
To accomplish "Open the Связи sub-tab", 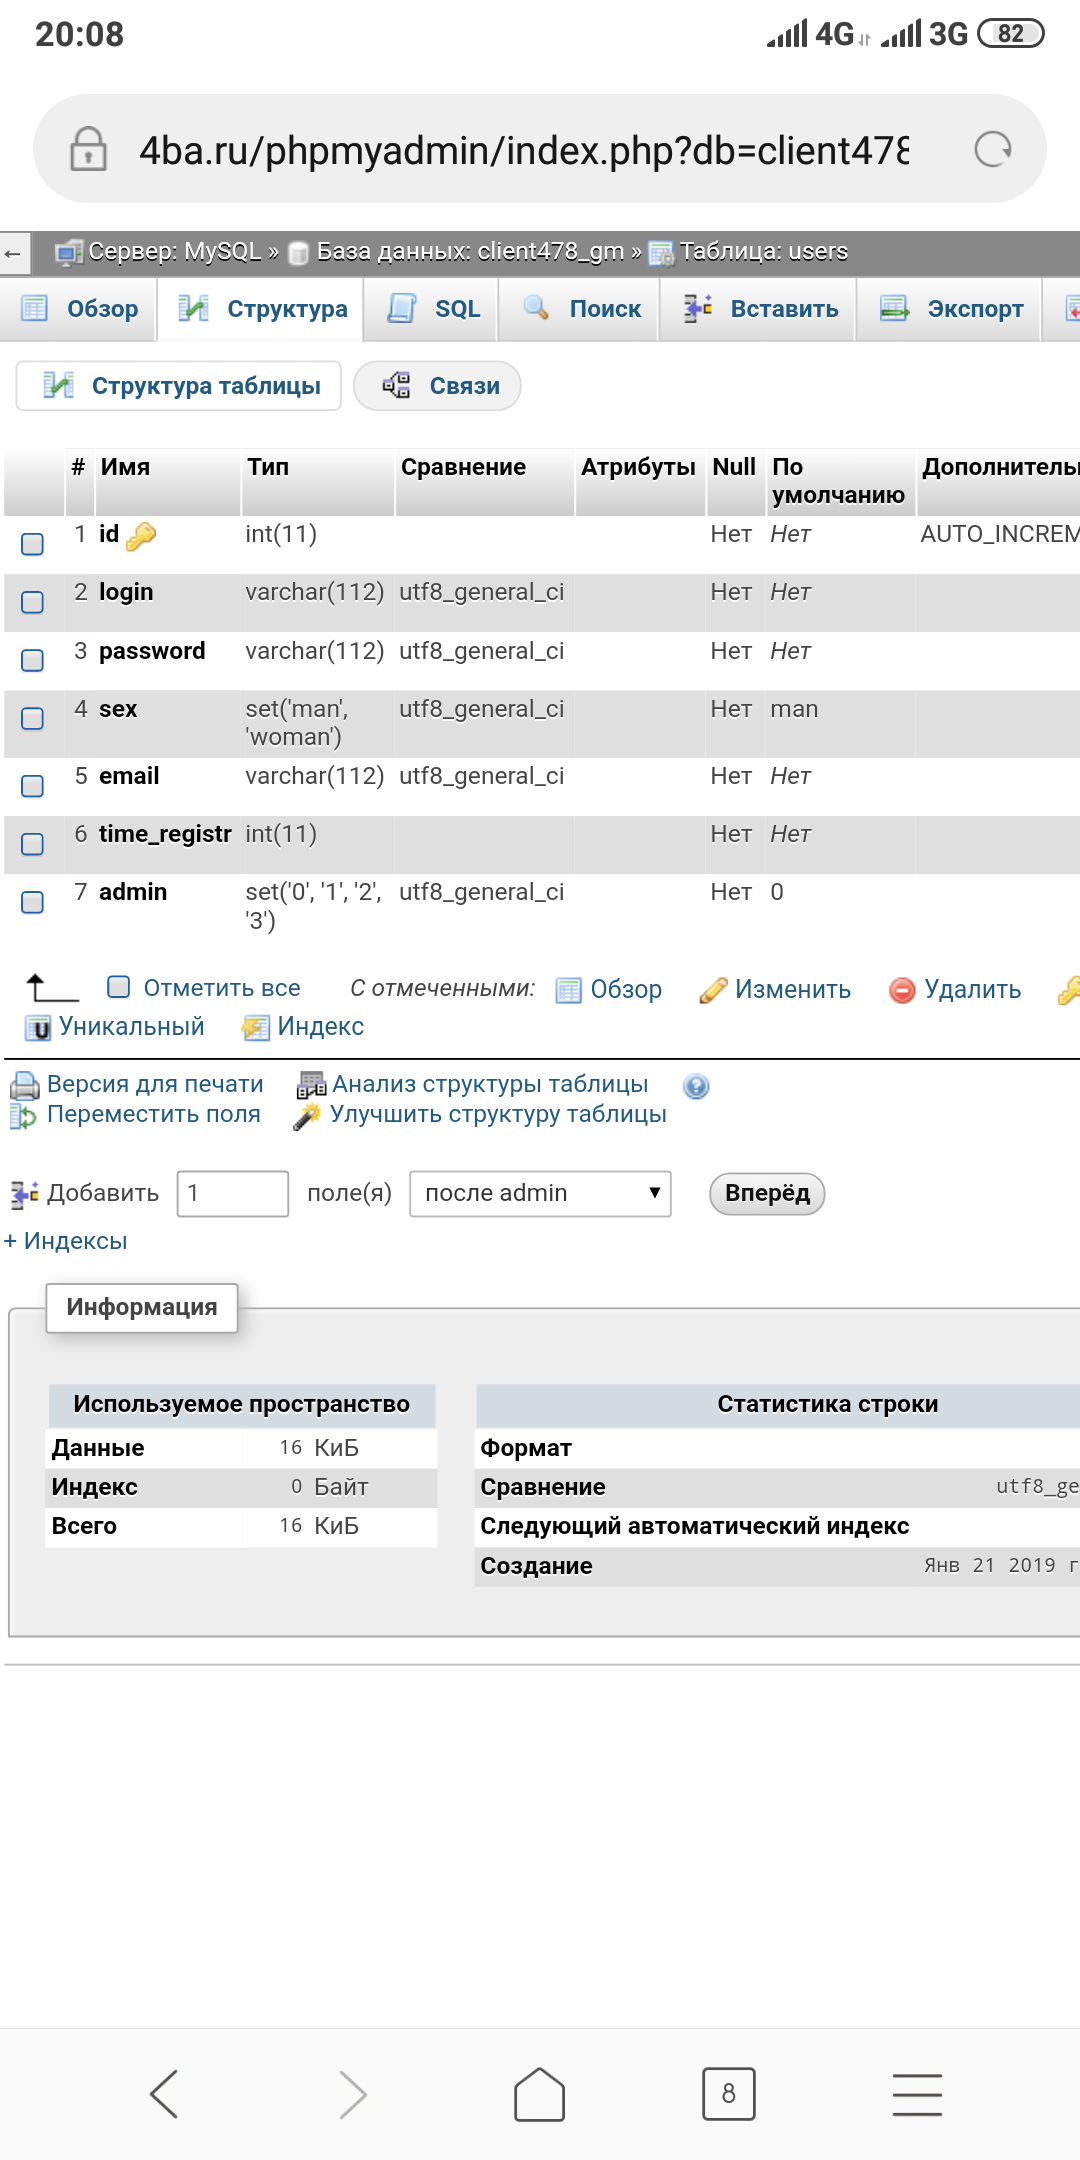I will point(439,386).
